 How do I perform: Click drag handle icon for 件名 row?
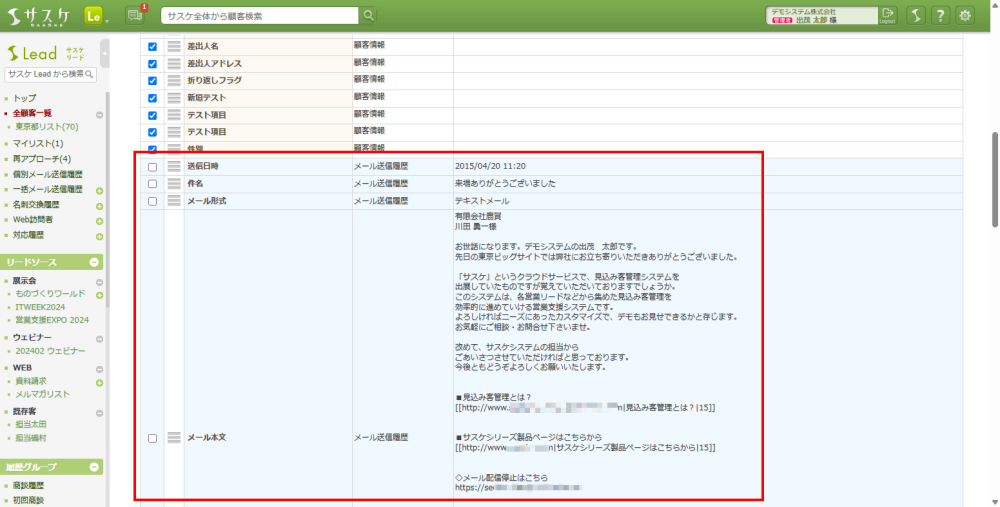point(174,184)
